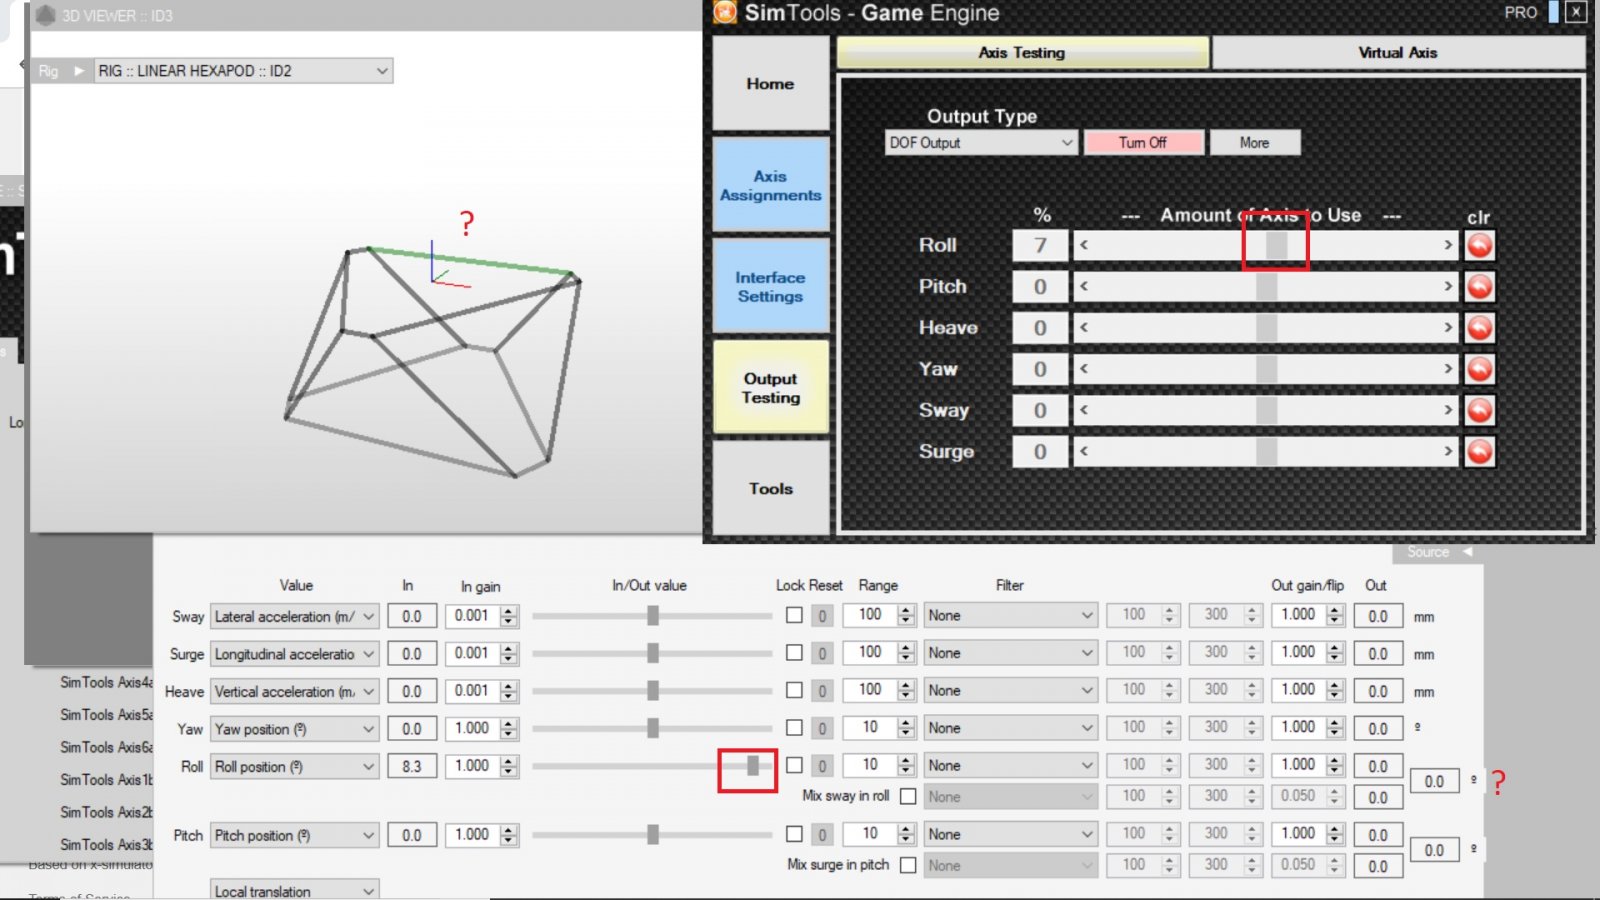1600x900 pixels.
Task: Click the Reset button in the Yaw row
Action: click(x=822, y=729)
